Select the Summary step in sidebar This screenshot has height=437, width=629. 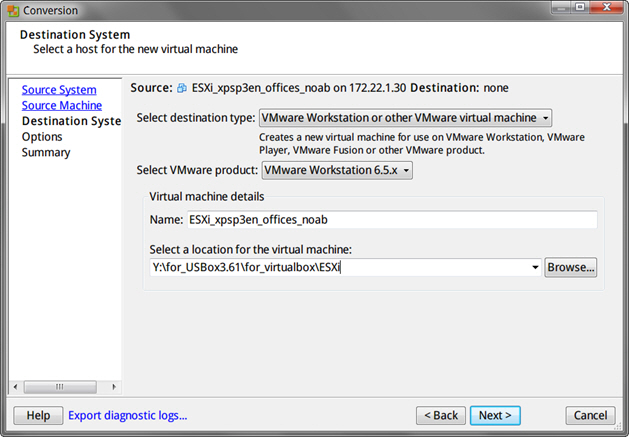point(46,153)
